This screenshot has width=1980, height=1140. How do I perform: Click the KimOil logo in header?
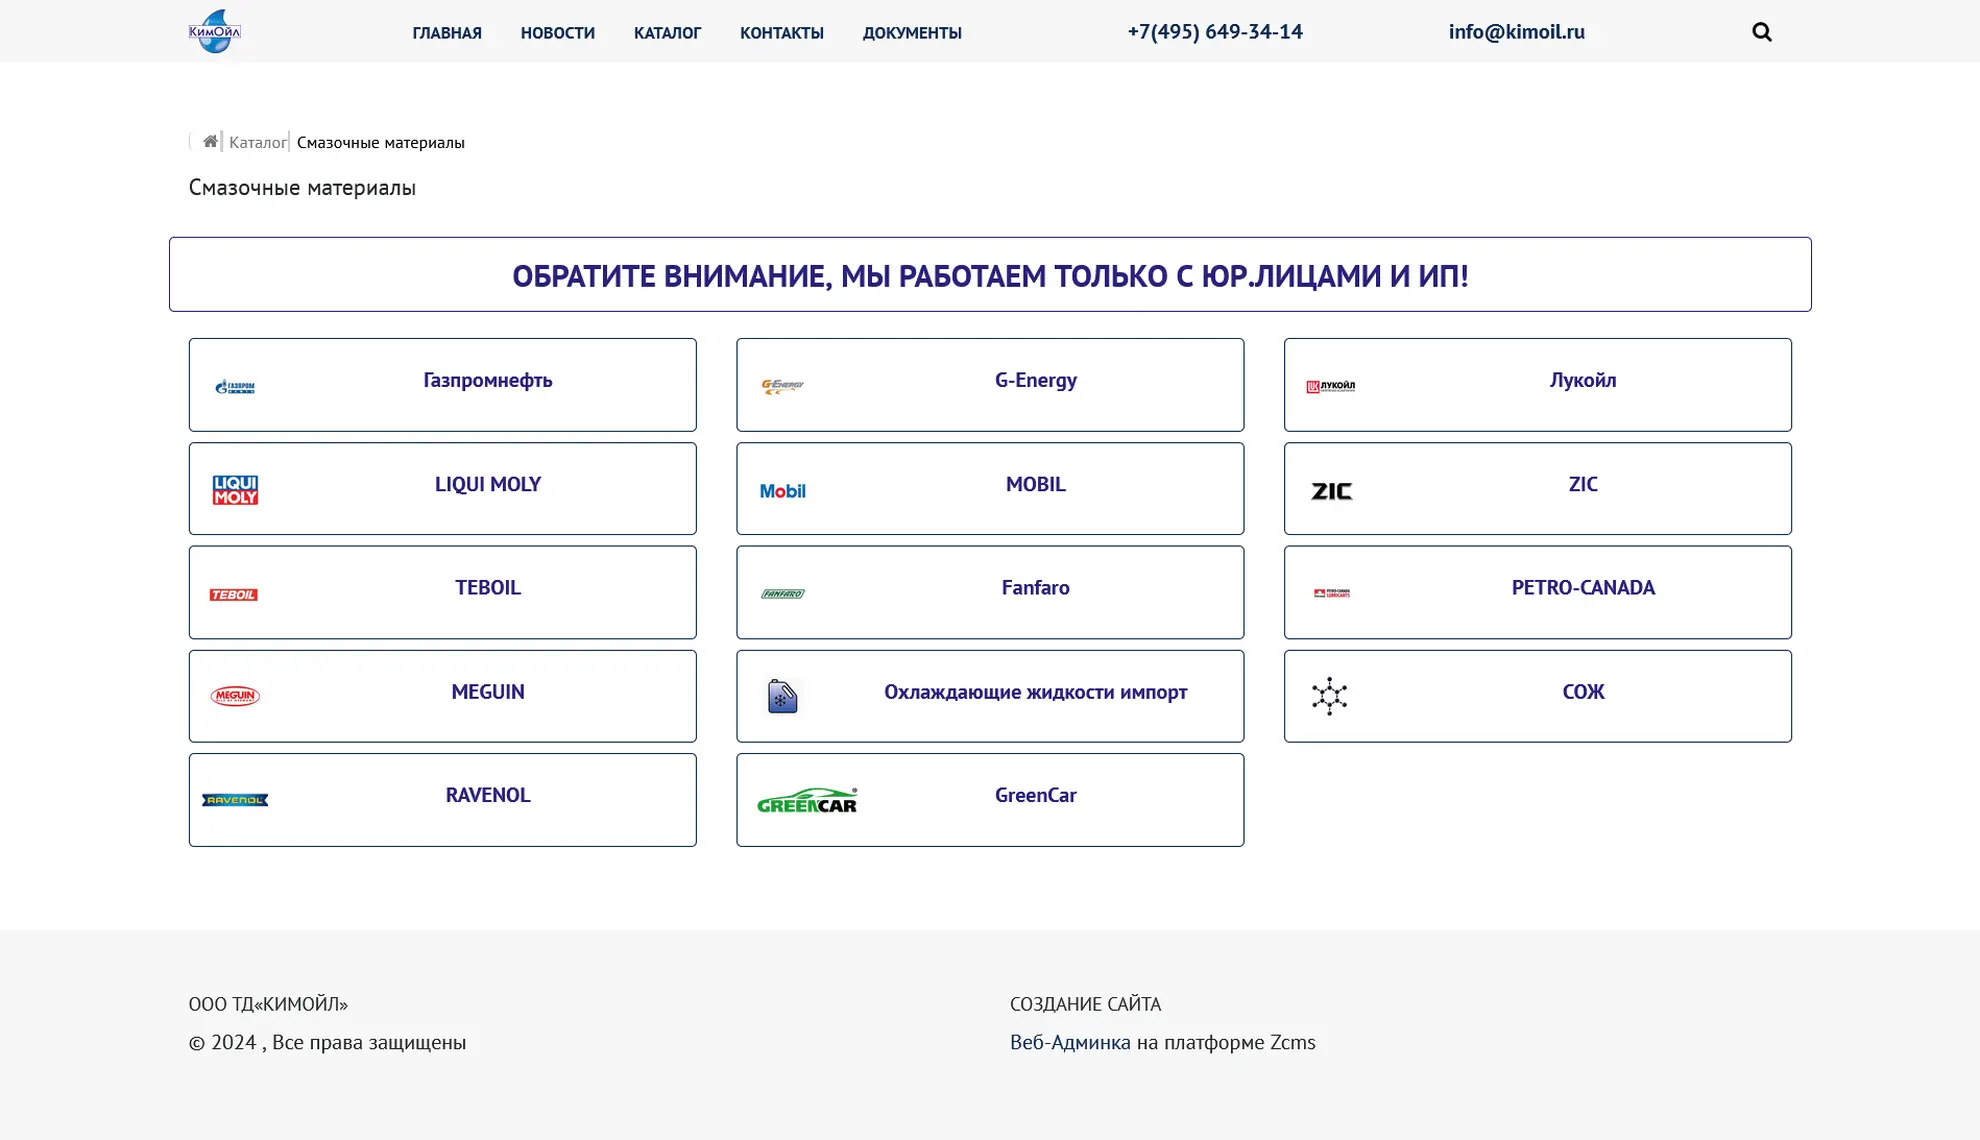[x=215, y=31]
